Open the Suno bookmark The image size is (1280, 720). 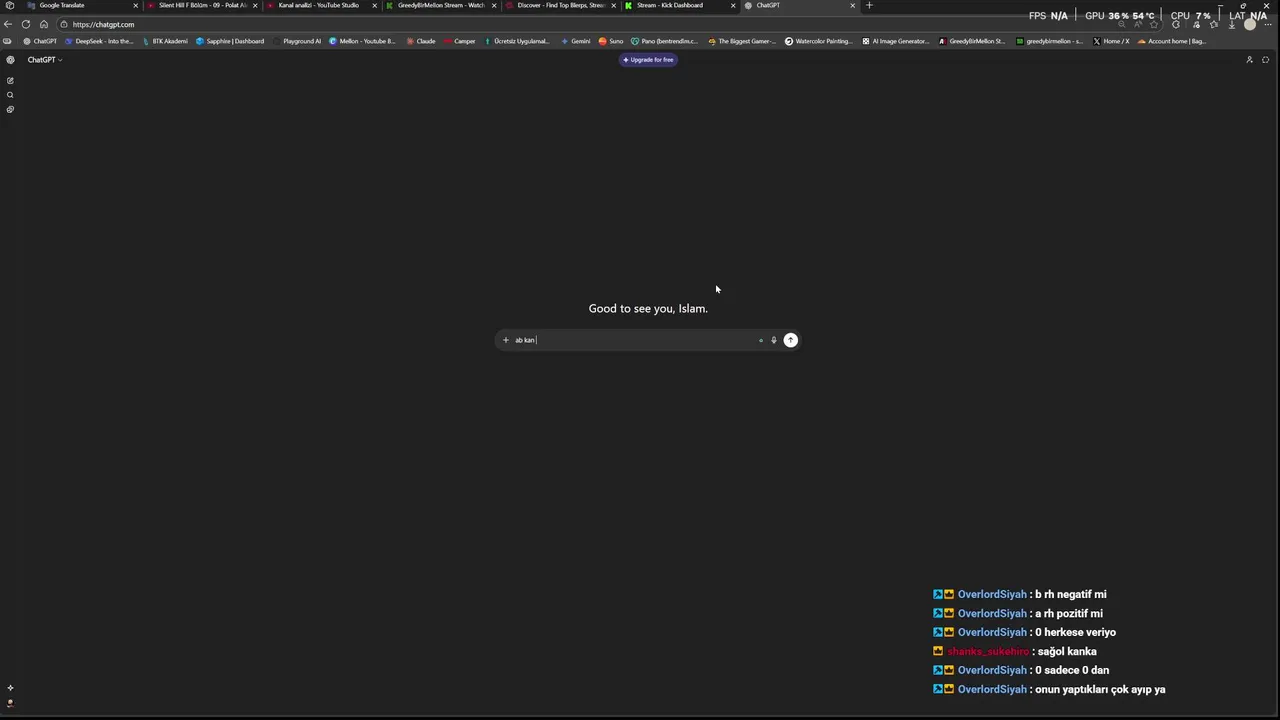[x=611, y=41]
